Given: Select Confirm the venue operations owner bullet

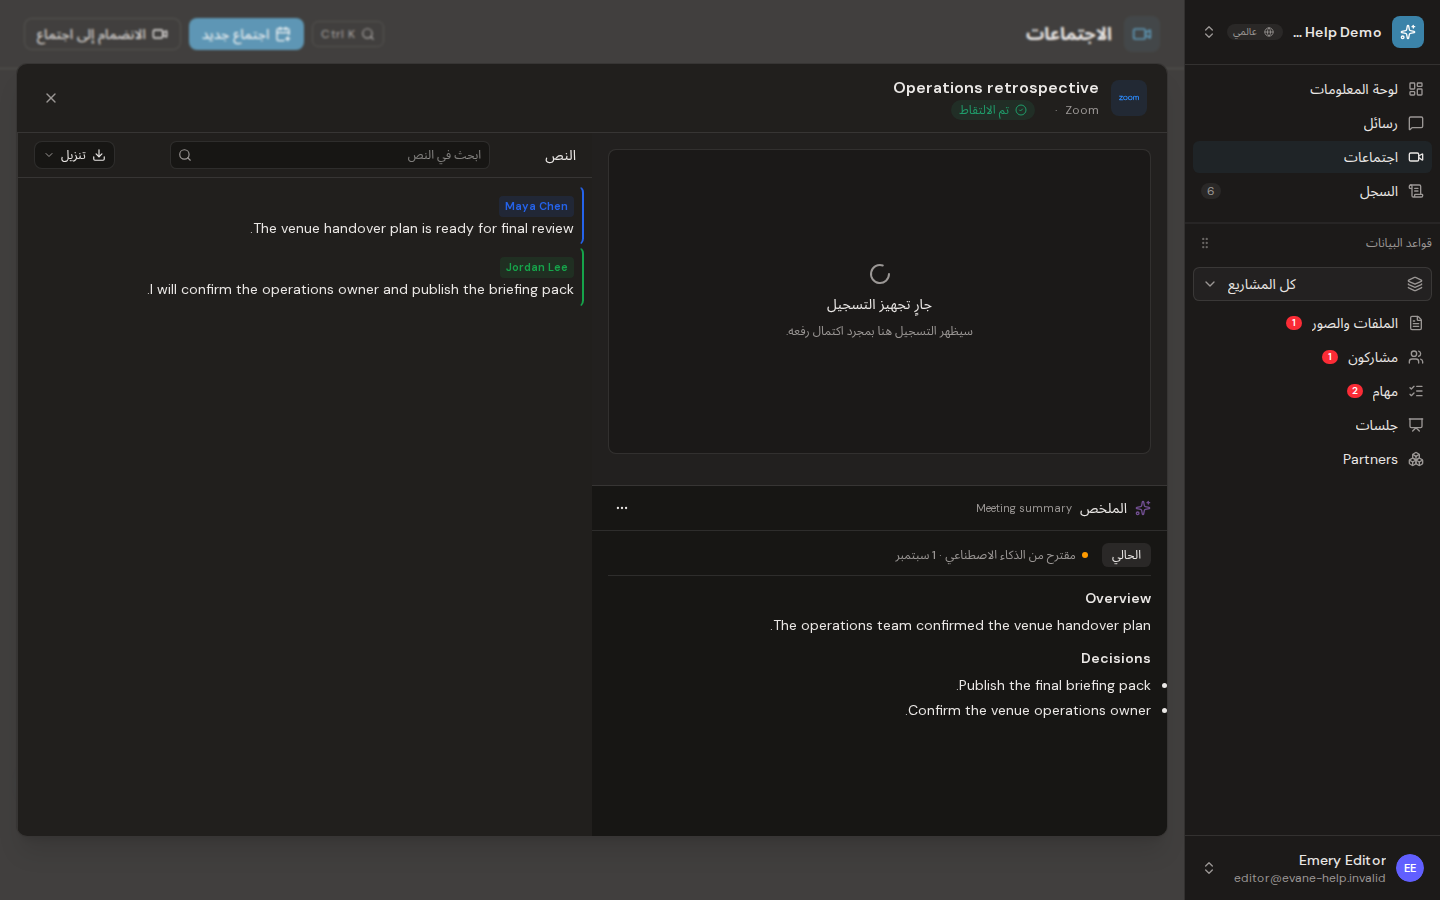Looking at the screenshot, I should click(x=1028, y=710).
